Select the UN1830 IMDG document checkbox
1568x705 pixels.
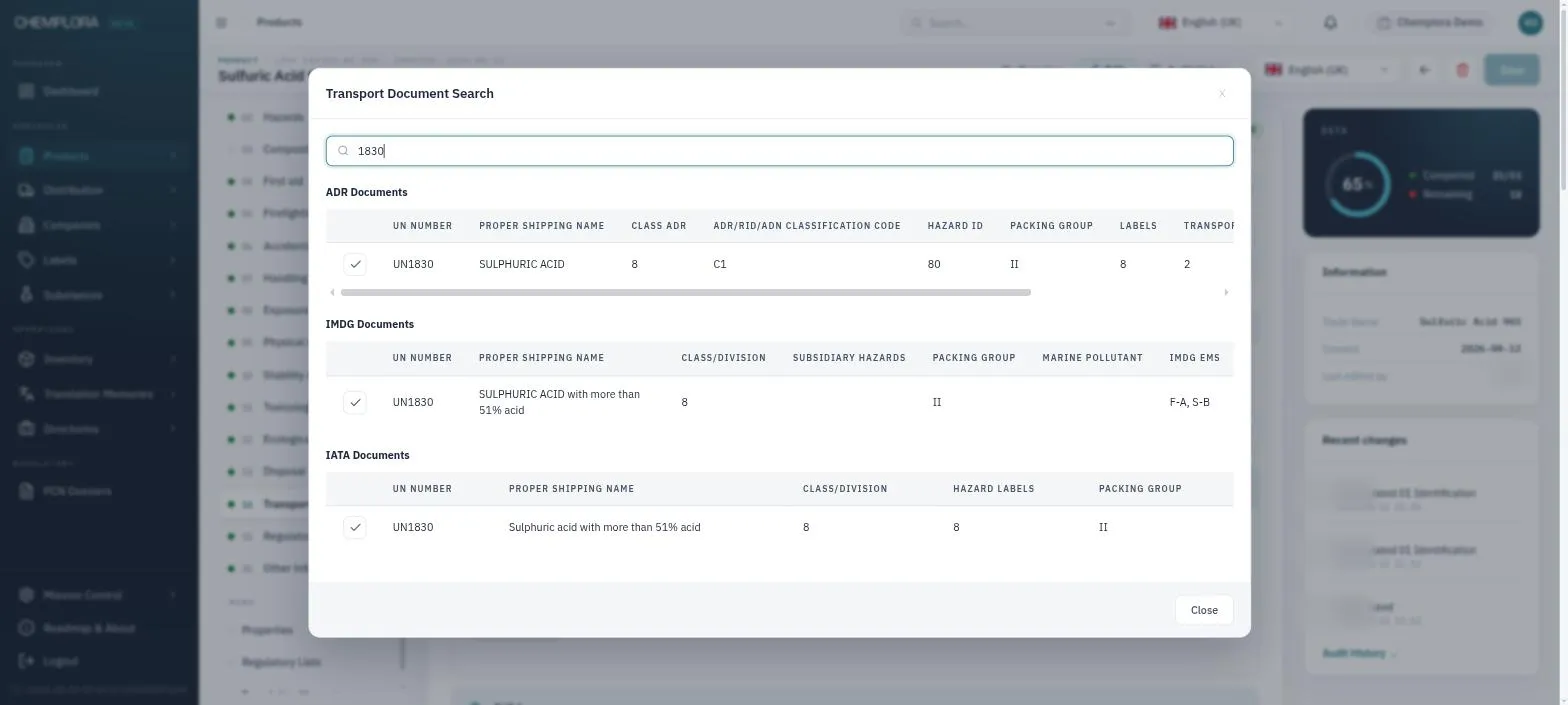click(355, 402)
